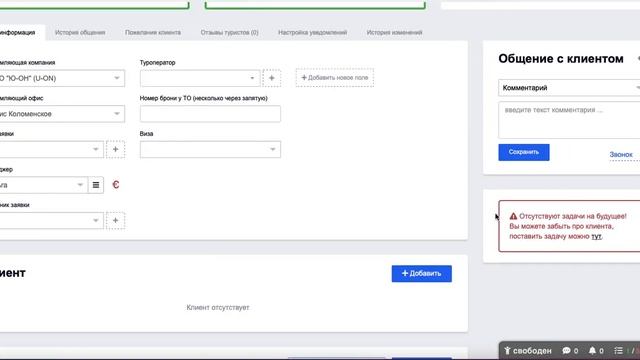640x360 pixels.
Task: Click Добавить button in client section
Action: [422, 273]
